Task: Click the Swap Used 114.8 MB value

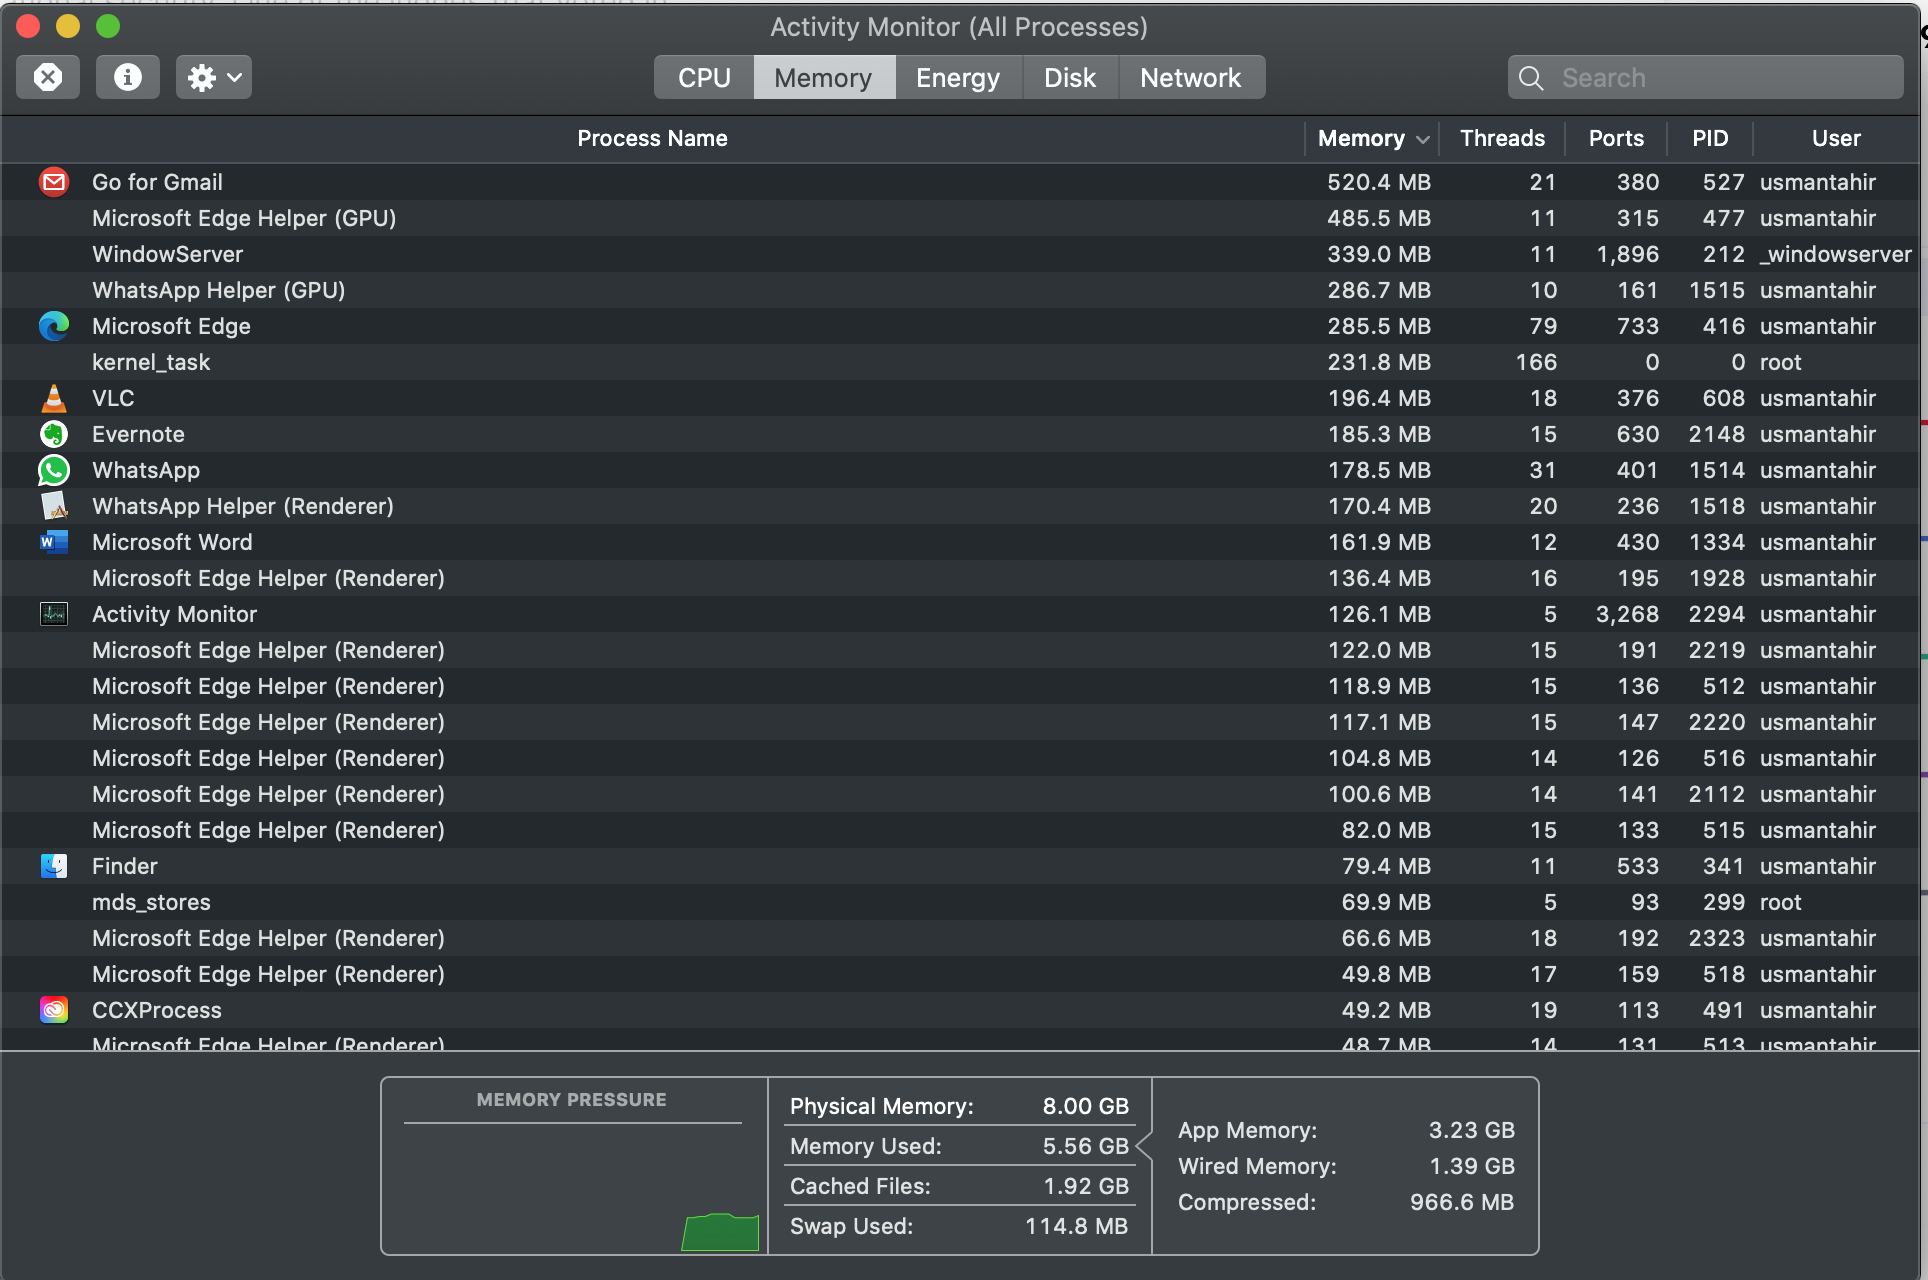Action: pos(1077,1226)
